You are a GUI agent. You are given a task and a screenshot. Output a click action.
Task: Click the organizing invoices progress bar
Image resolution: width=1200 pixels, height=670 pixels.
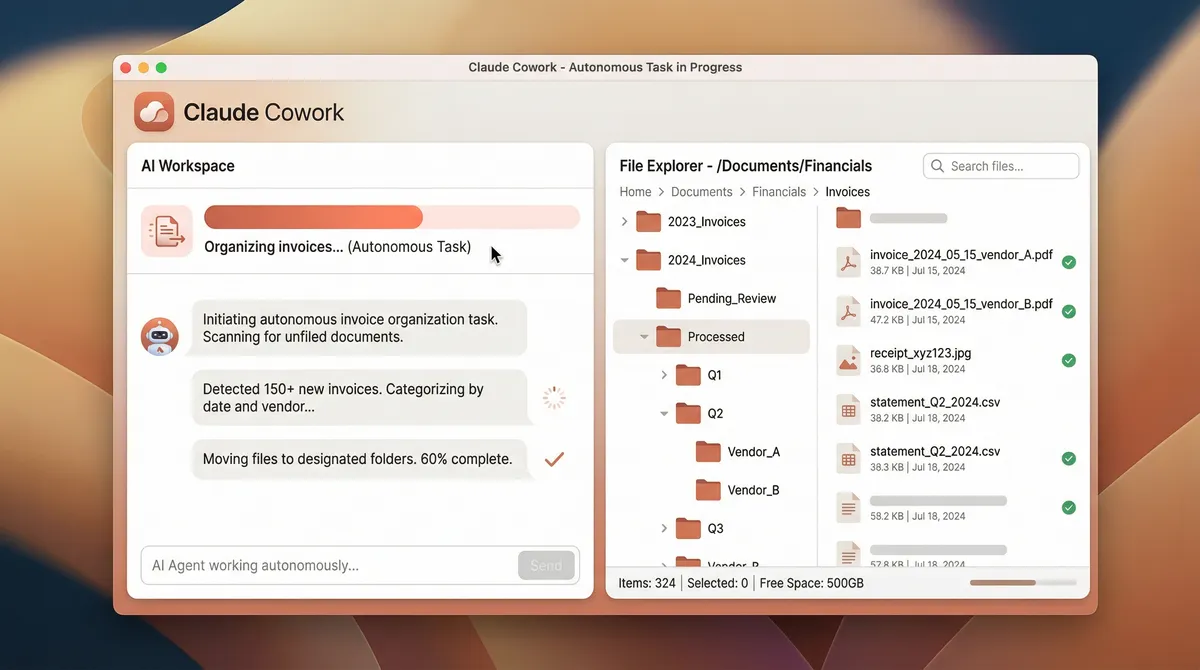click(392, 216)
